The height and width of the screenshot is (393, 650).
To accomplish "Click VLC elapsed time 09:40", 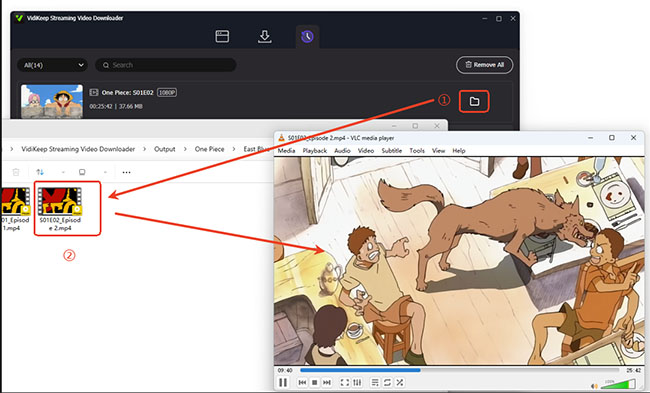I will (x=285, y=370).
